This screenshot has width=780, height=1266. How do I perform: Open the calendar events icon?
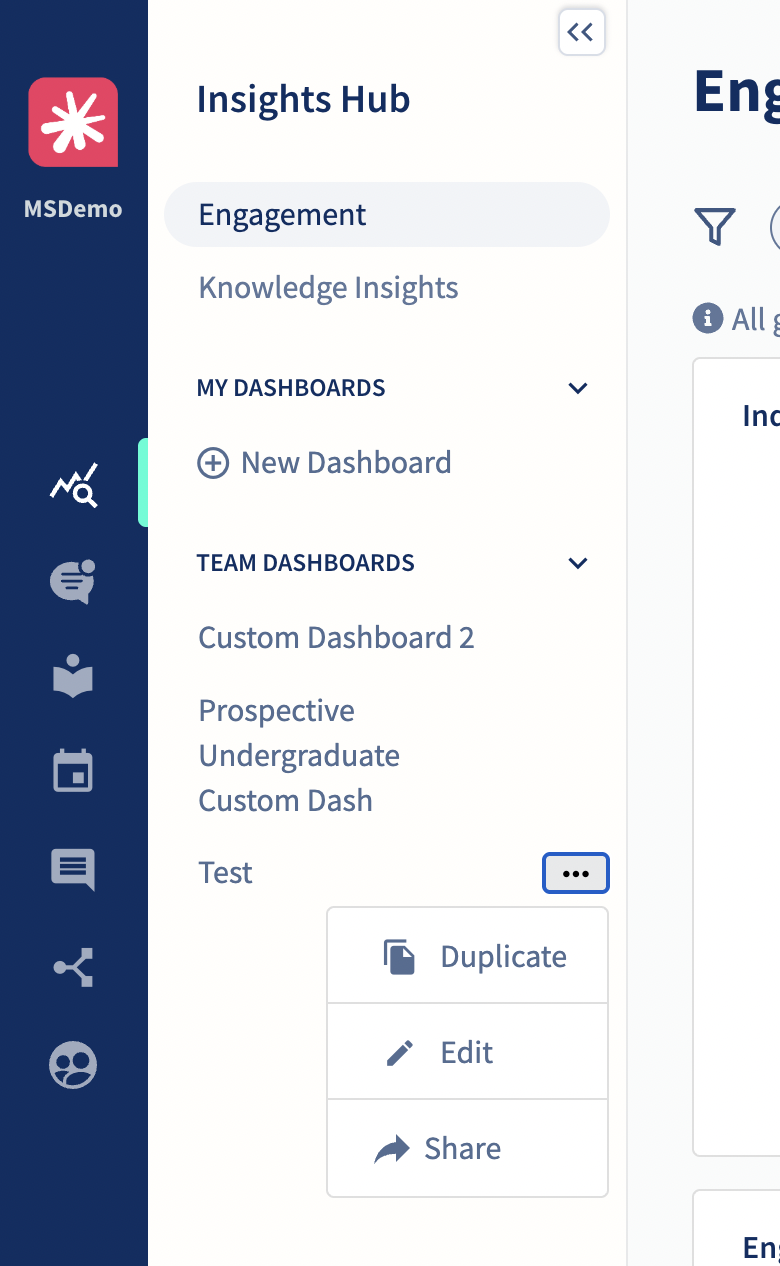coord(73,772)
